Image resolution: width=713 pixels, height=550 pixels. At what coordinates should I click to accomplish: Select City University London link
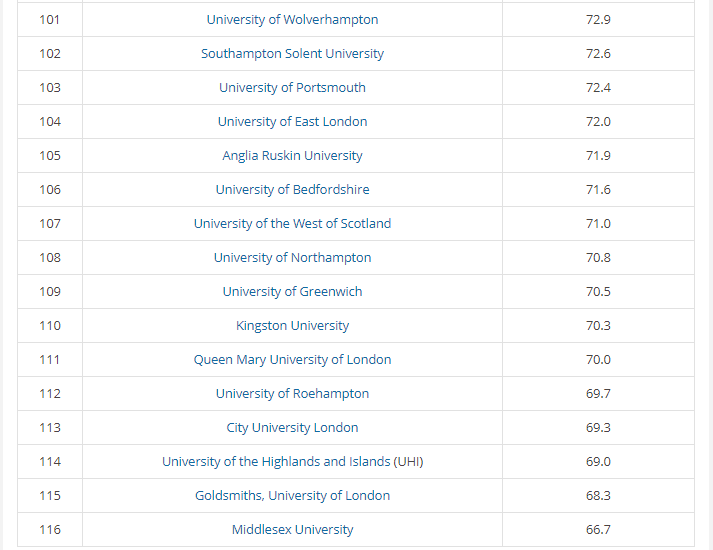pos(292,428)
